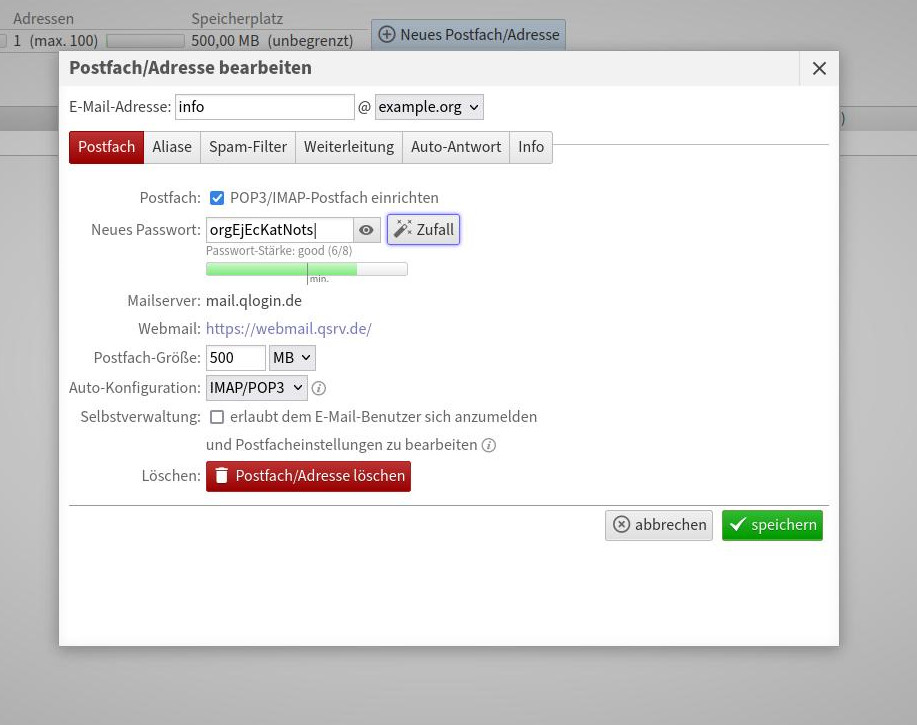Click the password strength bar
Image resolution: width=917 pixels, height=725 pixels.
(x=305, y=269)
